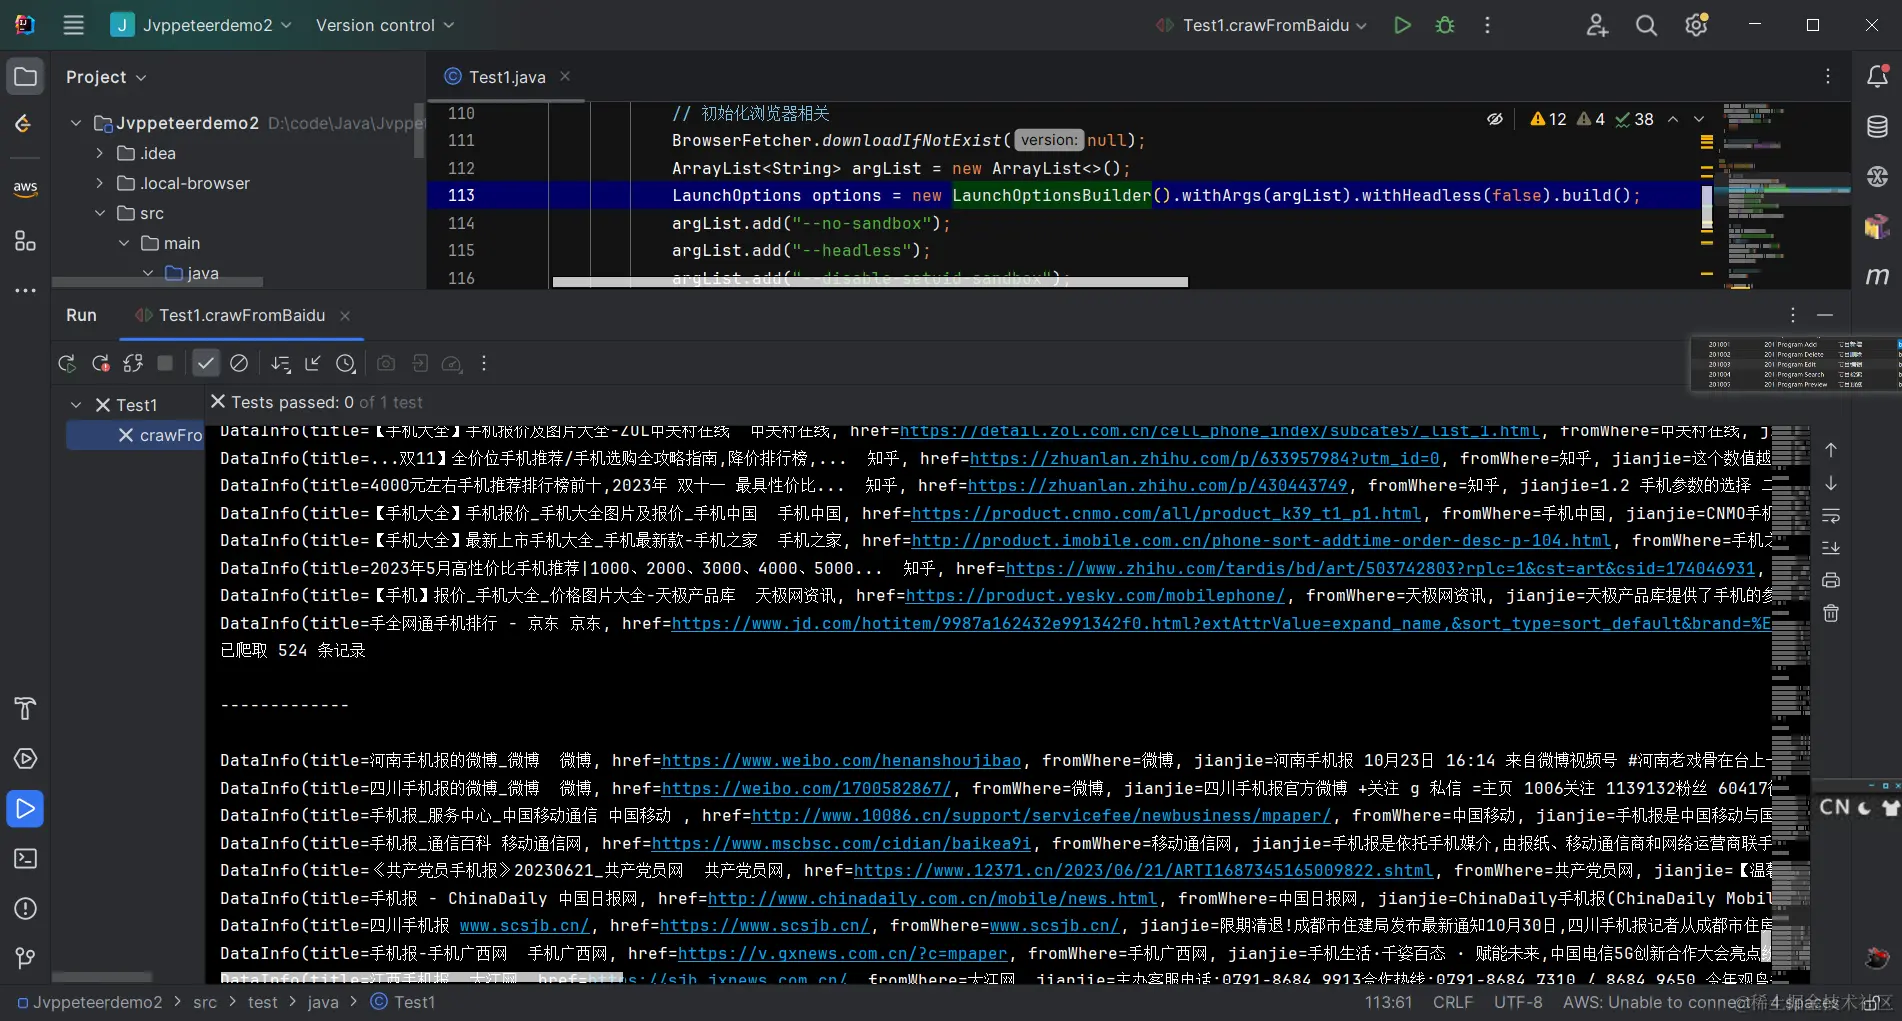
Task: Open editor tabs more-options menu
Action: [x=1828, y=76]
